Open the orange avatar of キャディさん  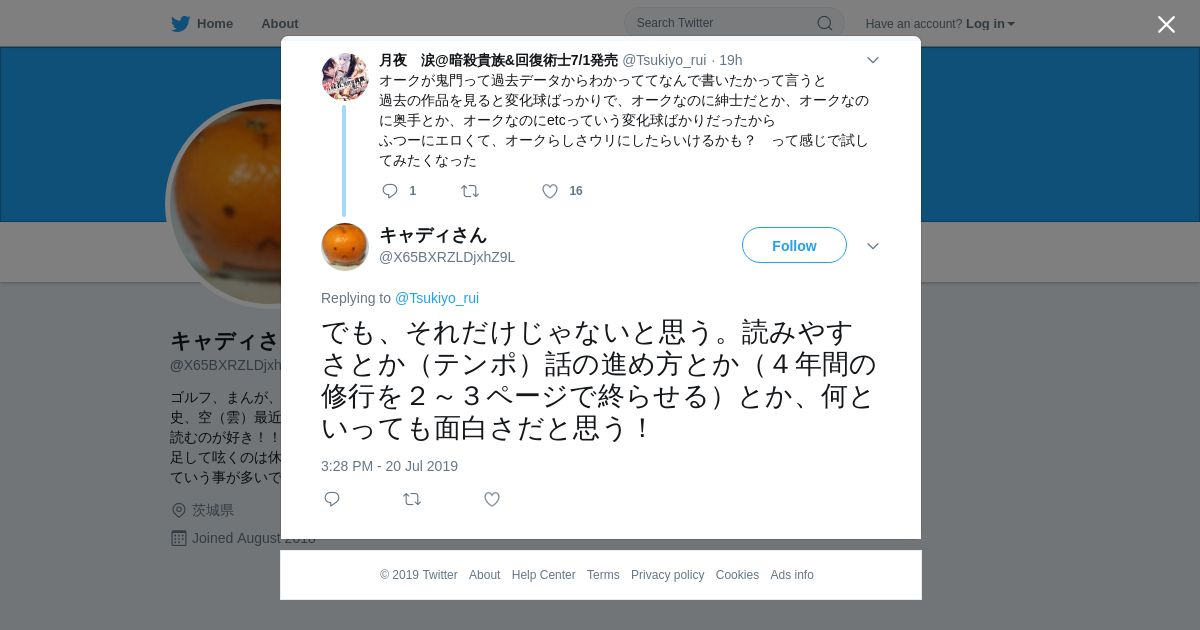[345, 246]
